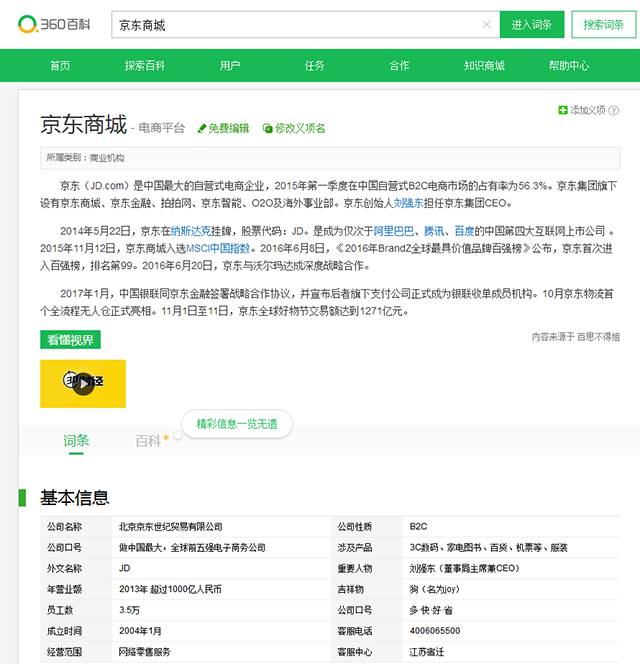Open the yellow video thumbnail
640x664 pixels.
83,384
